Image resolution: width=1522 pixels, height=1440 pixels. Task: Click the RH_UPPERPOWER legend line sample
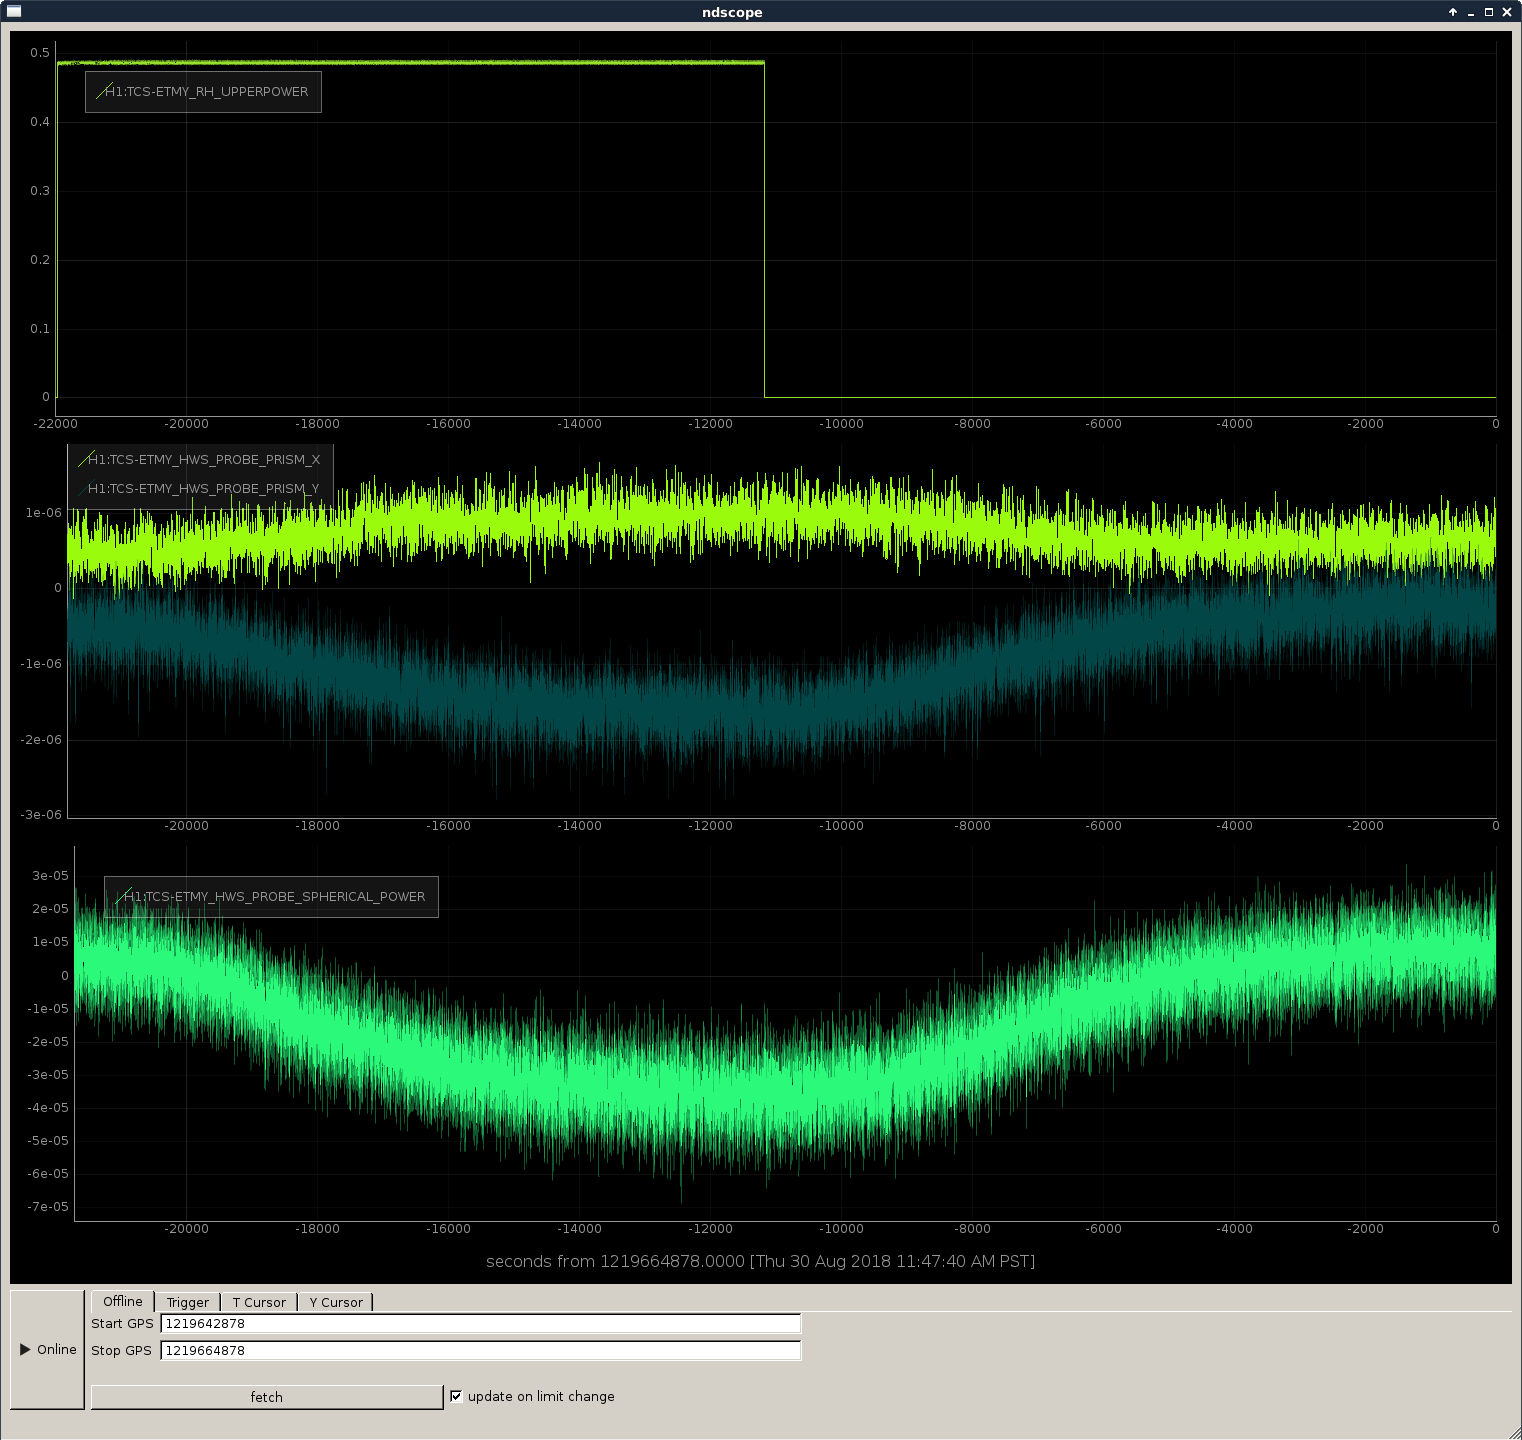tap(105, 92)
